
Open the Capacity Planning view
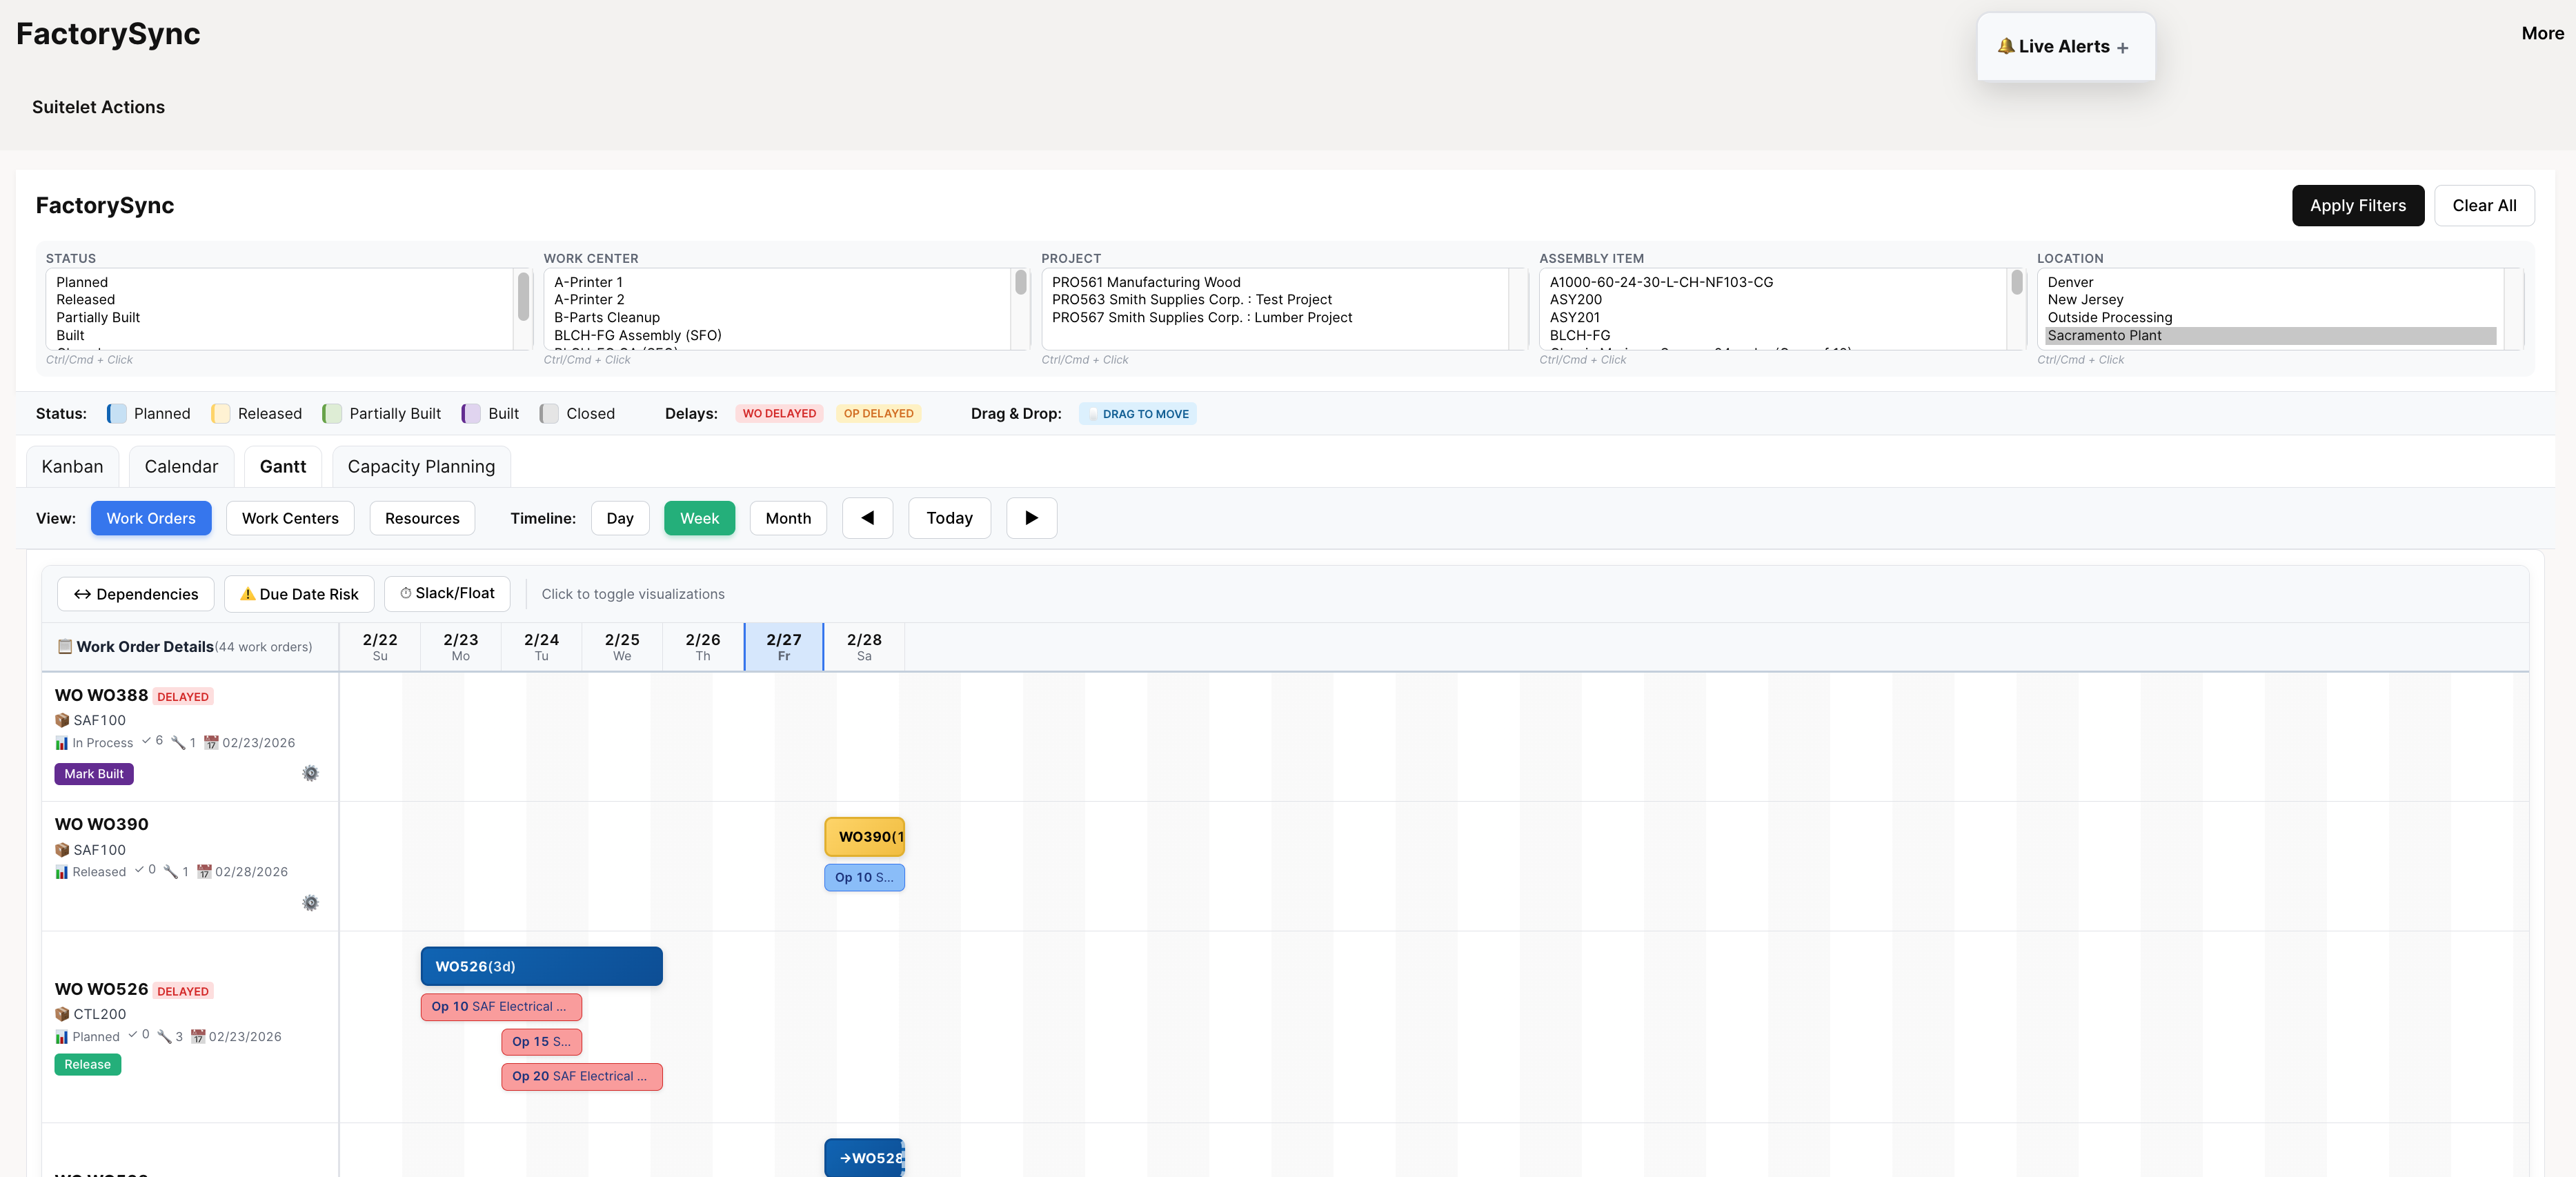pos(421,466)
